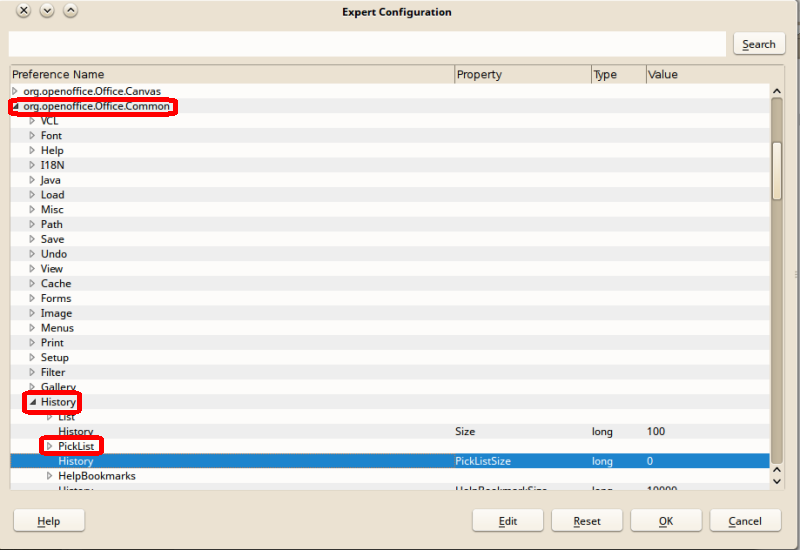This screenshot has height=550, width=800.
Task: Expand the View tree node
Action: point(32,269)
